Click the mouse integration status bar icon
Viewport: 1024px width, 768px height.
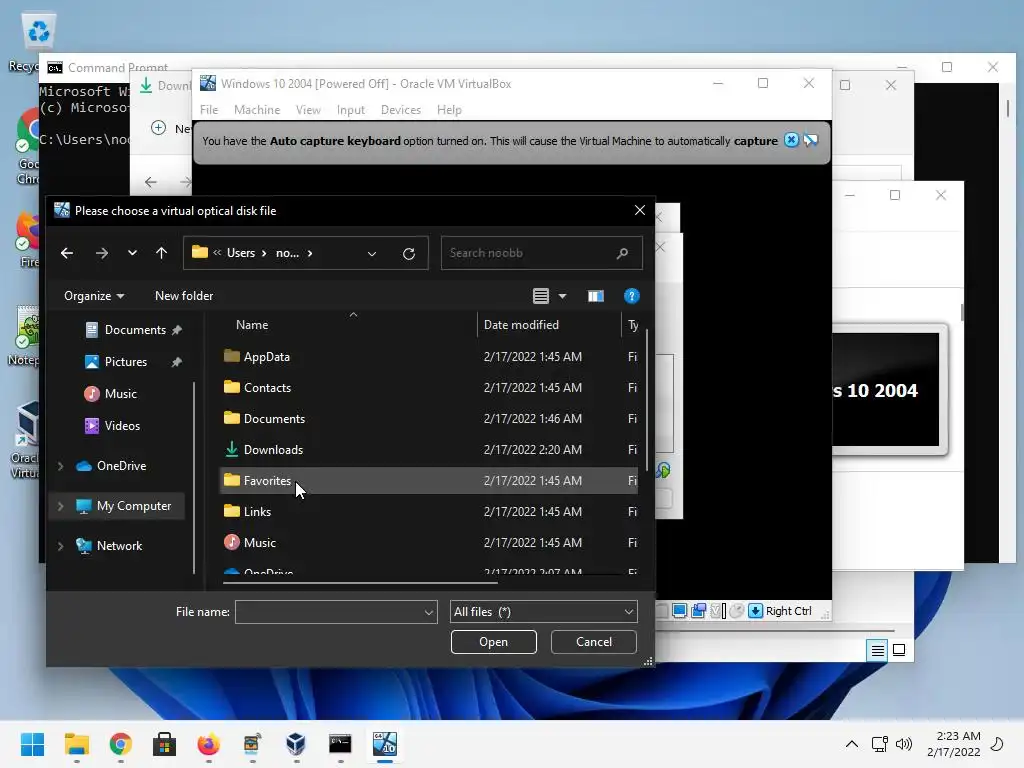pyautogui.click(x=737, y=611)
